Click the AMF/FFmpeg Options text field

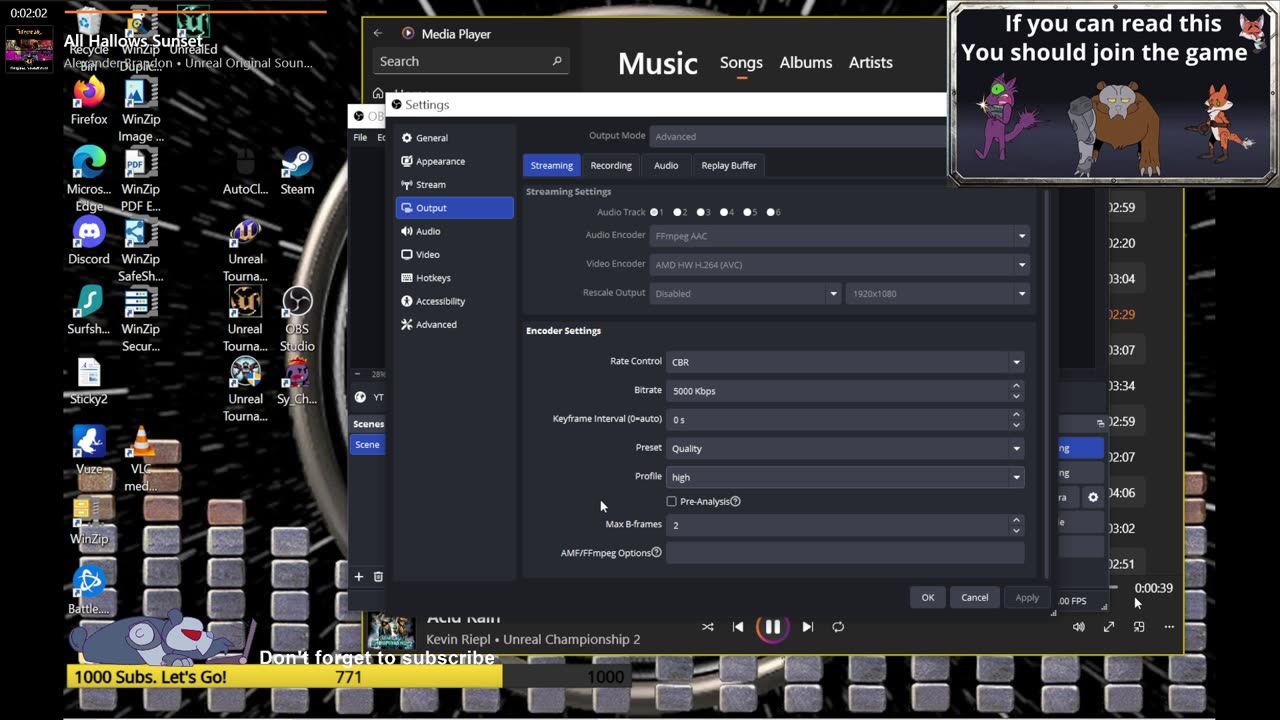[x=845, y=553]
